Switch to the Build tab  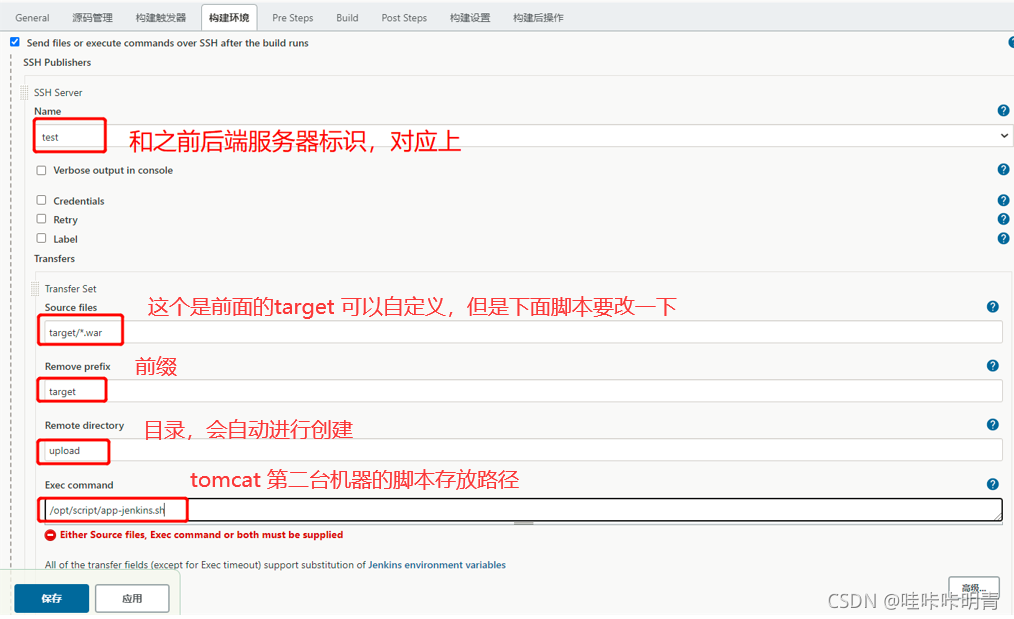click(347, 17)
